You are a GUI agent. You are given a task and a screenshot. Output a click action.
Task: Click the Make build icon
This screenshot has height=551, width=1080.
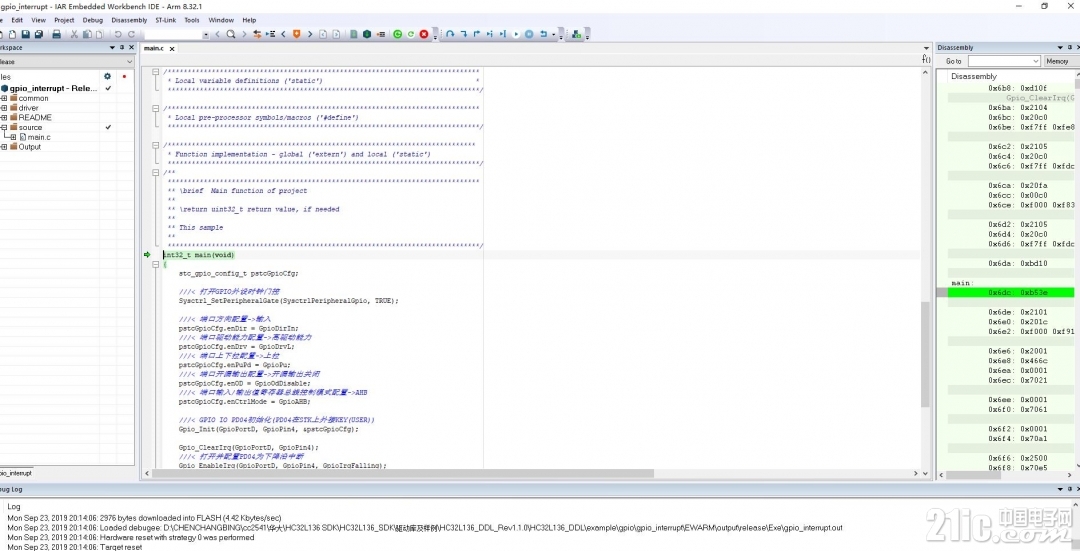[367, 34]
